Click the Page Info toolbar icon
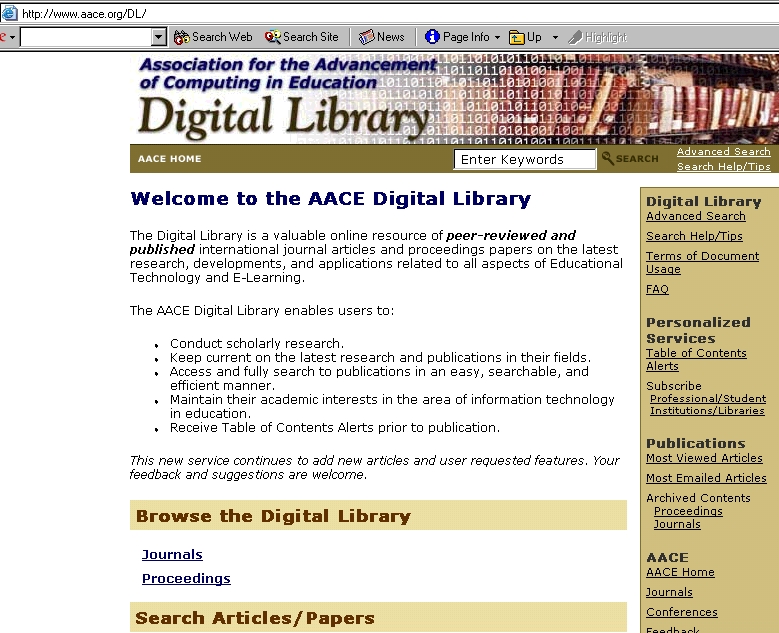The image size is (779, 633). point(432,37)
